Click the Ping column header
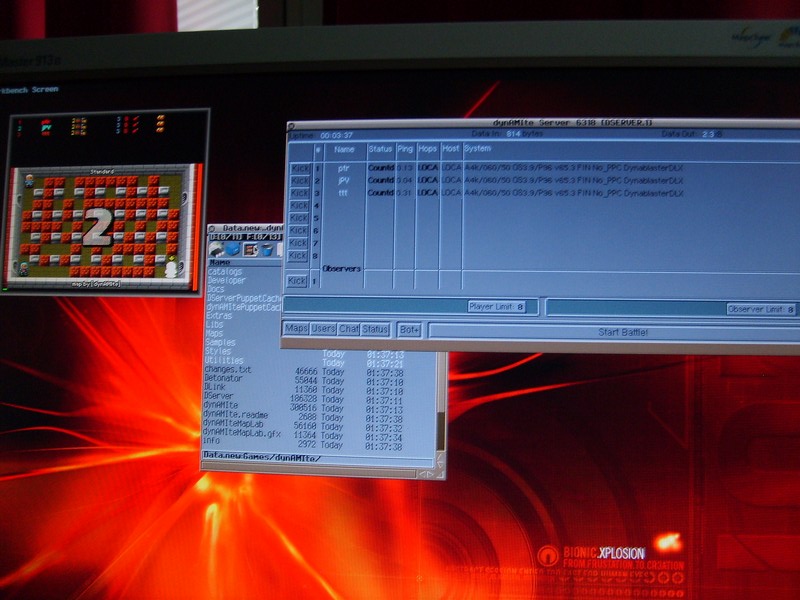Screen dimensions: 800x600 (405, 149)
